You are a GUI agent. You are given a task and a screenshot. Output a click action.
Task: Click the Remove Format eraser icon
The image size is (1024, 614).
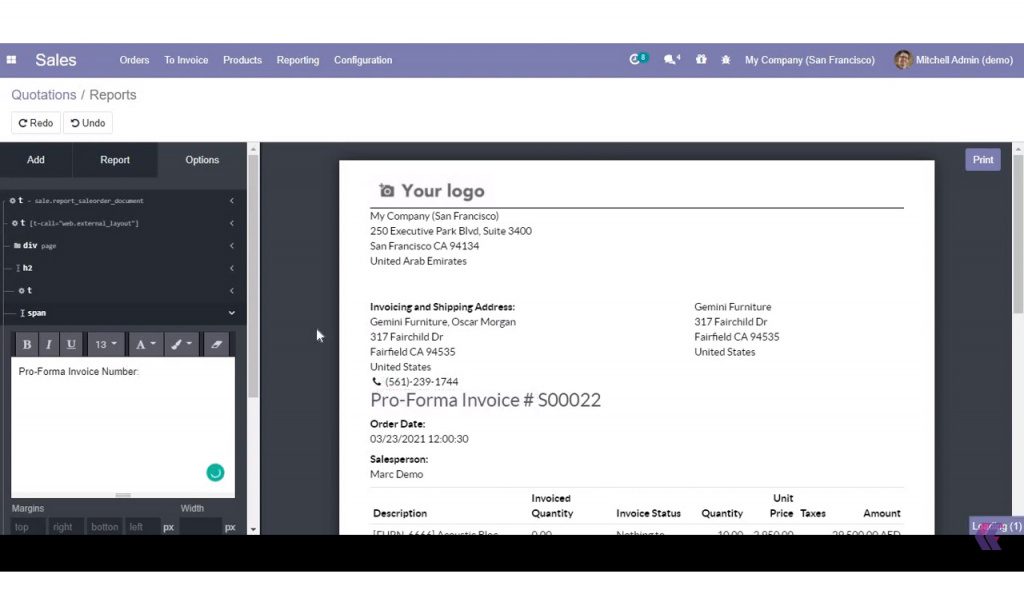click(216, 344)
